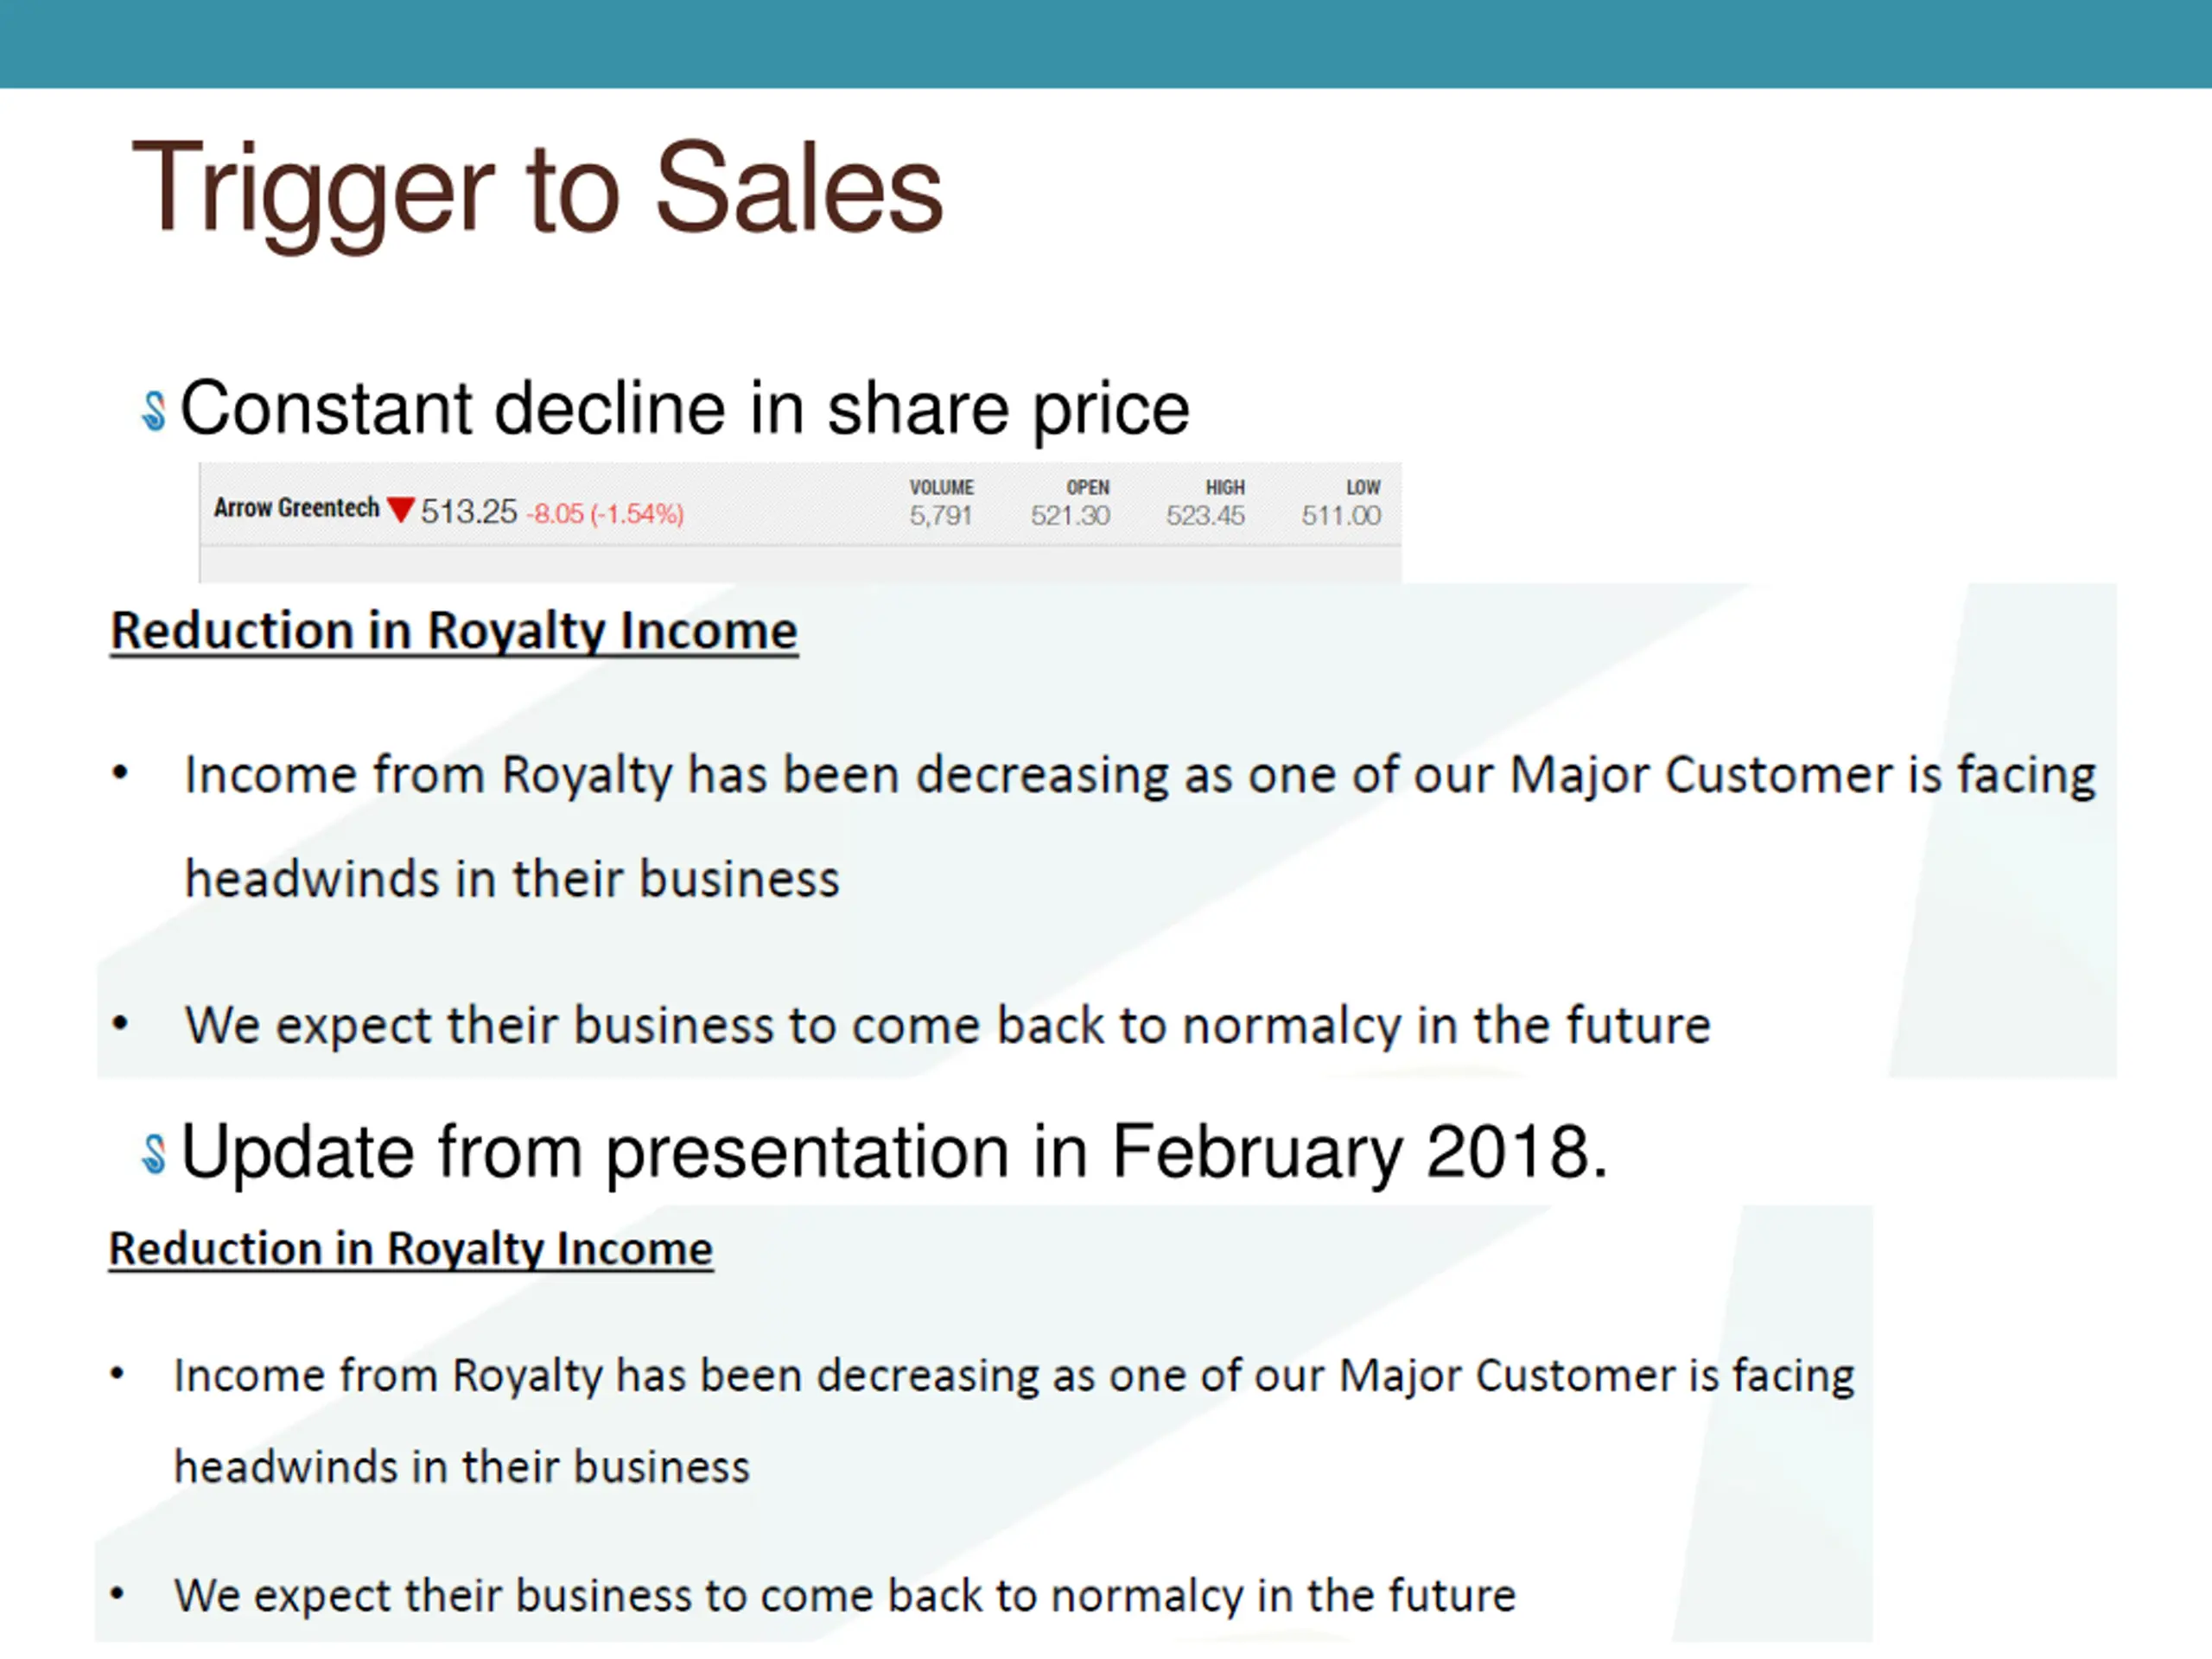Click the HIGH price 523.45
Image resolution: width=2212 pixels, height=1659 pixels.
coord(1205,516)
